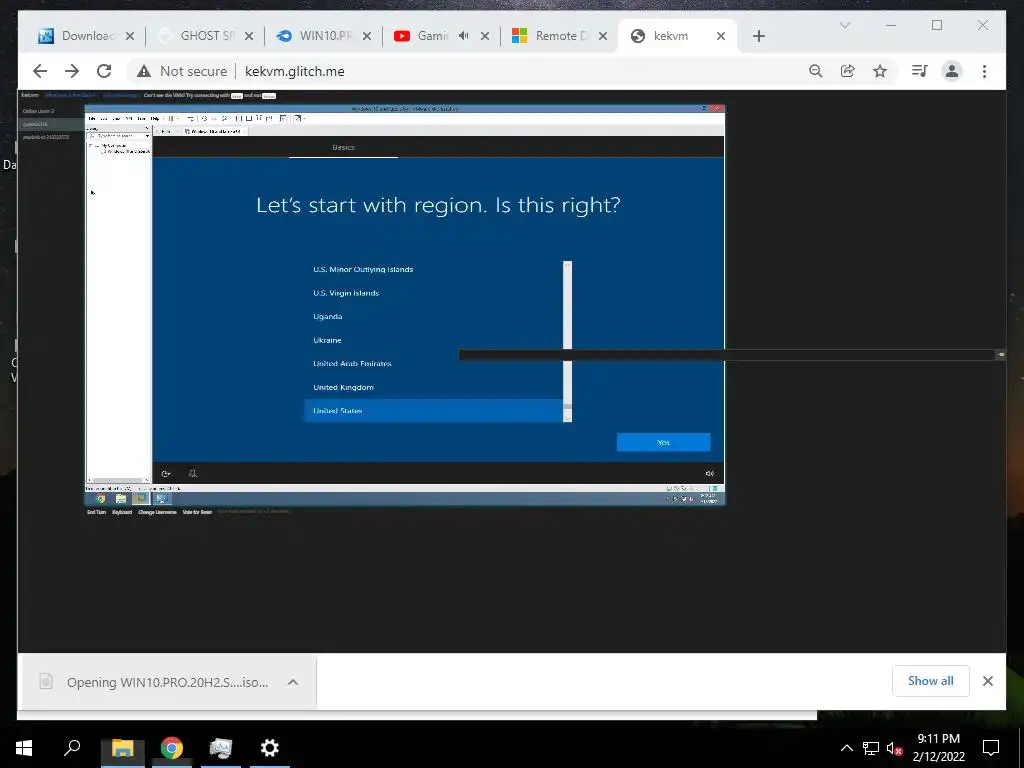
Task: Open the tab search chevron
Action: (845, 25)
